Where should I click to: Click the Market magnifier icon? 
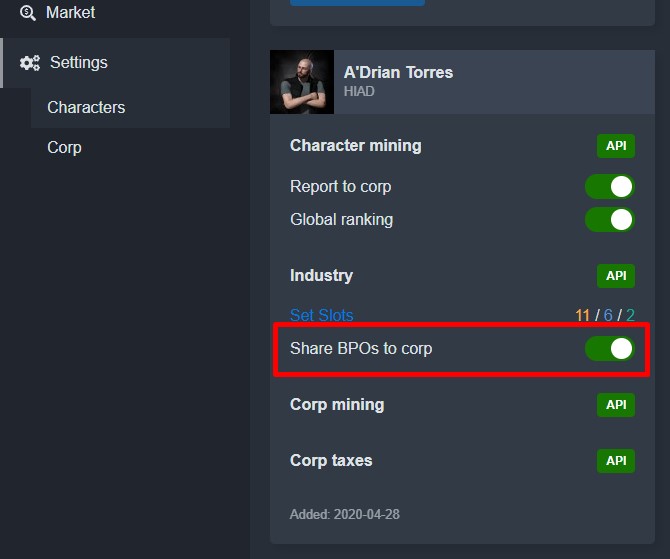tap(28, 13)
